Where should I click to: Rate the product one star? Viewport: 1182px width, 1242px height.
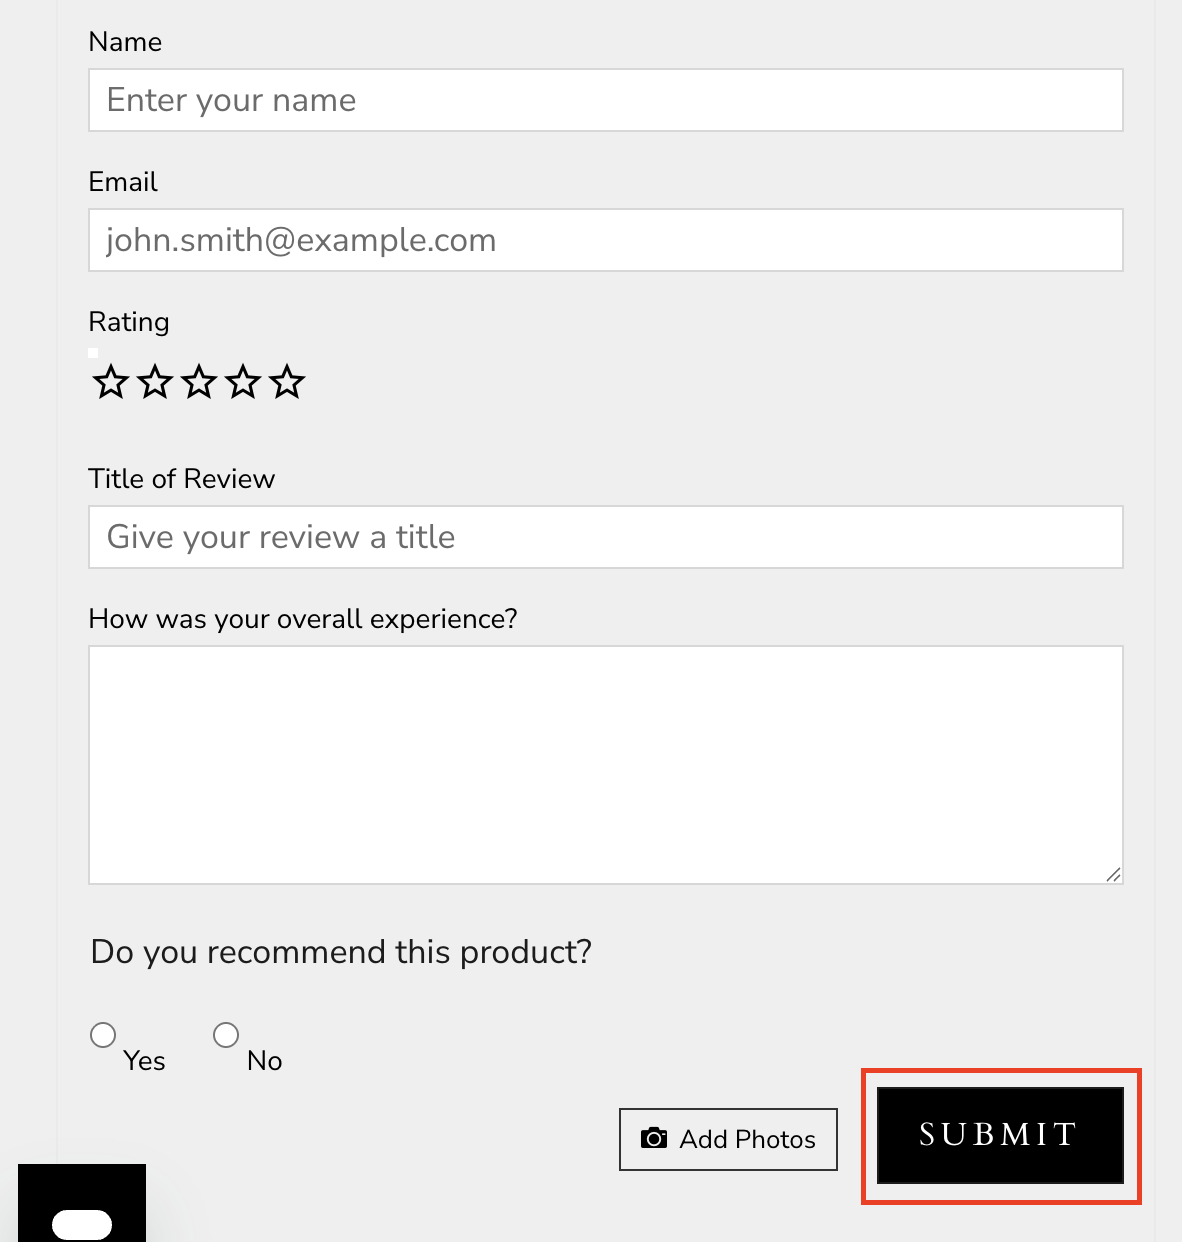[111, 382]
